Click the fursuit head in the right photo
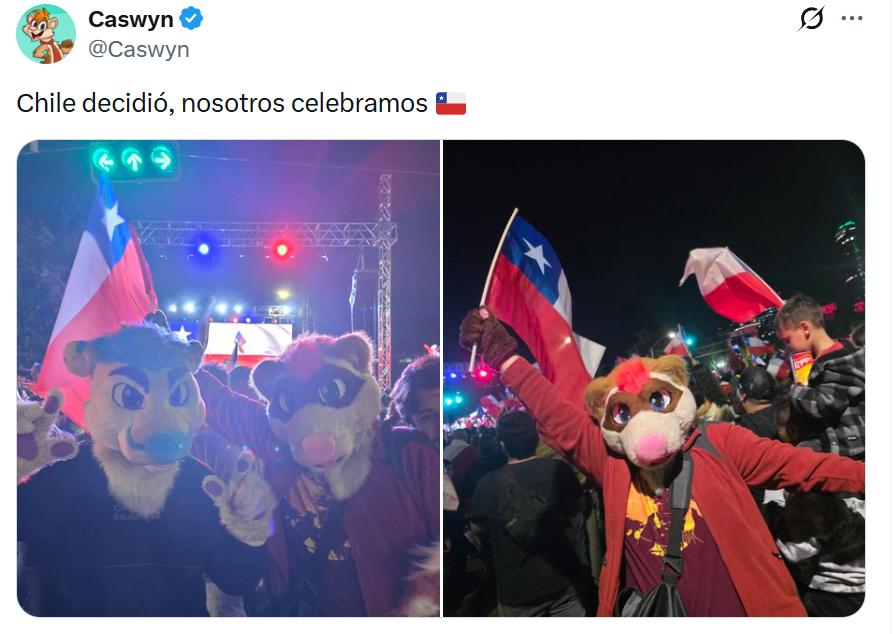 click(640, 407)
